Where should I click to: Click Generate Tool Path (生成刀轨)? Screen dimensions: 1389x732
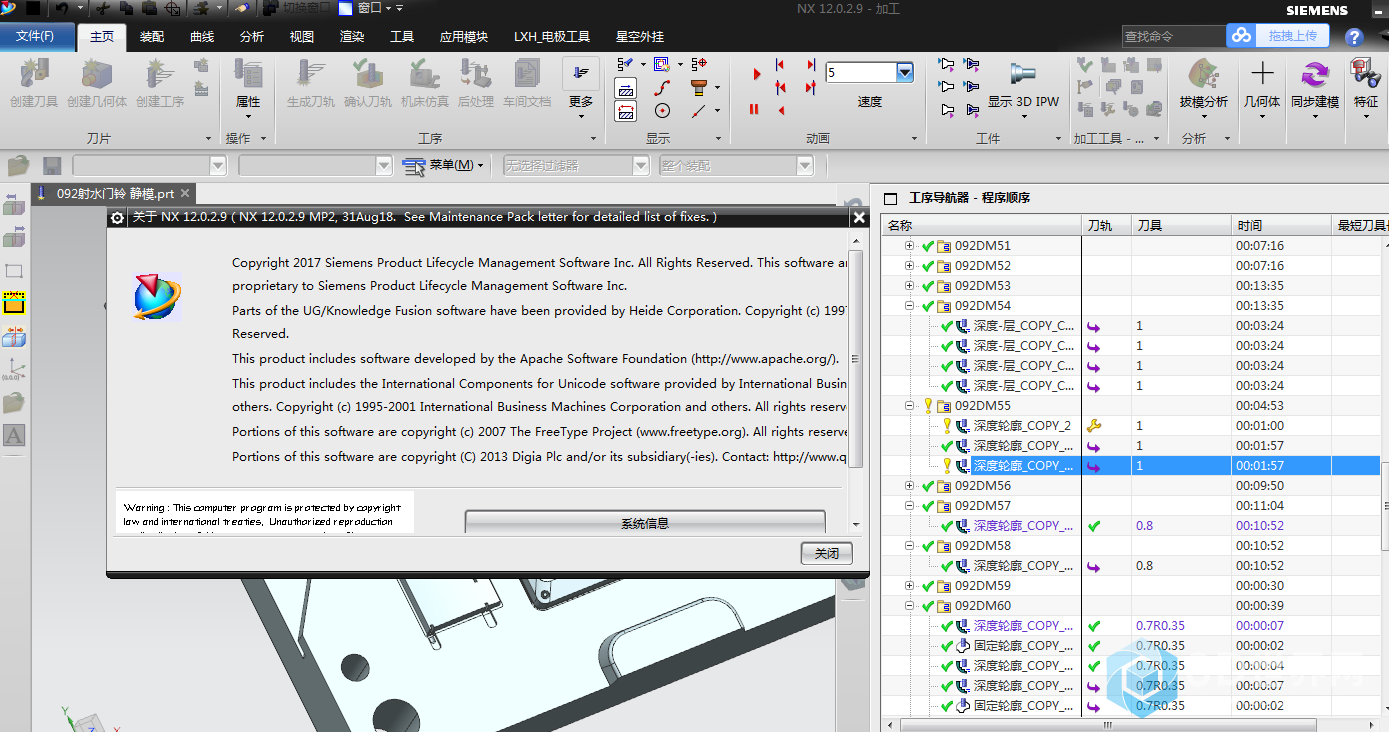point(311,83)
